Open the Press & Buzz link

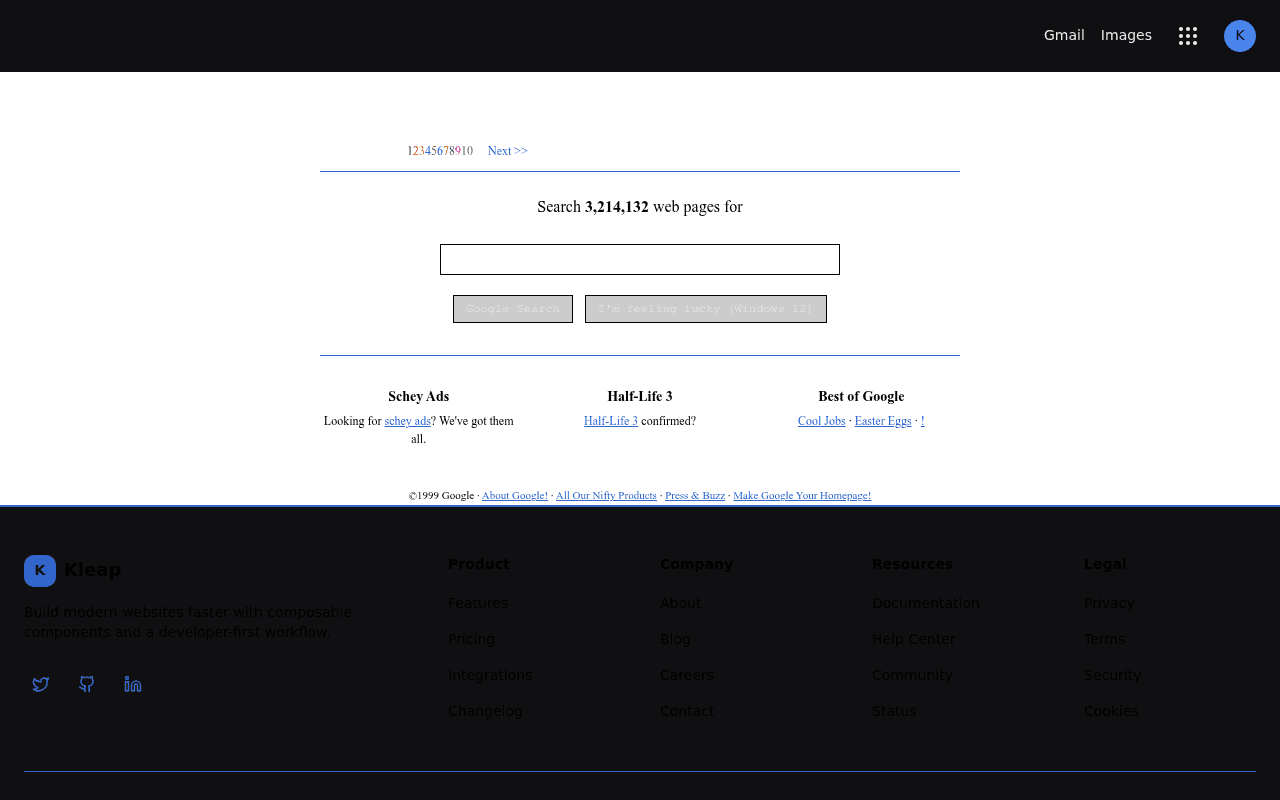coord(695,495)
